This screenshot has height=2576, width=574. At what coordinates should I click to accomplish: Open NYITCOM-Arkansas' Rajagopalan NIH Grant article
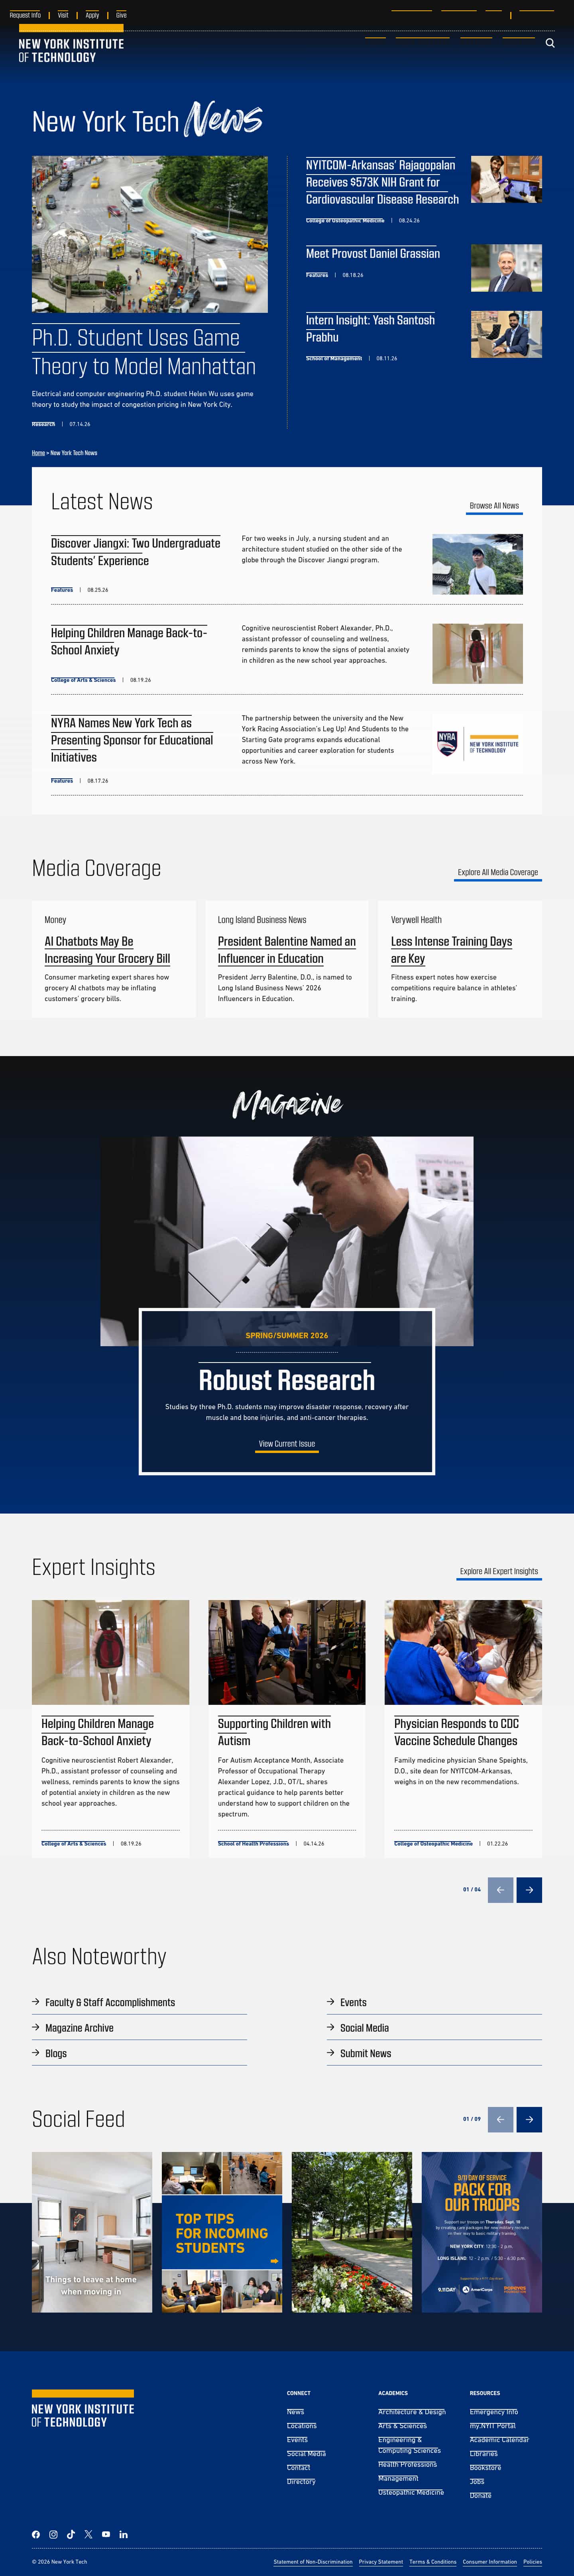[x=382, y=182]
